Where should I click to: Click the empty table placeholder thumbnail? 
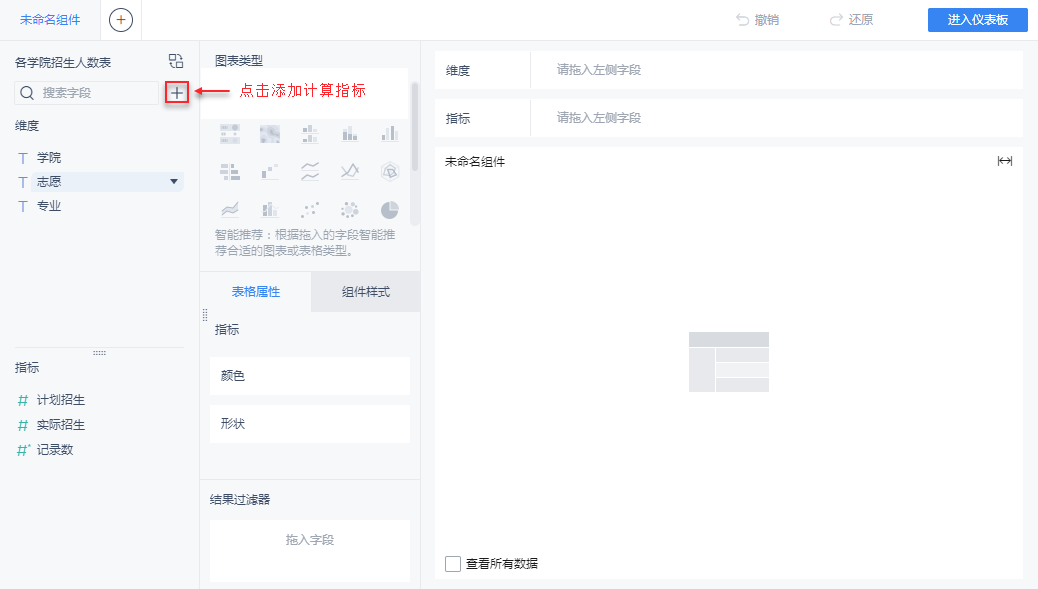click(729, 362)
